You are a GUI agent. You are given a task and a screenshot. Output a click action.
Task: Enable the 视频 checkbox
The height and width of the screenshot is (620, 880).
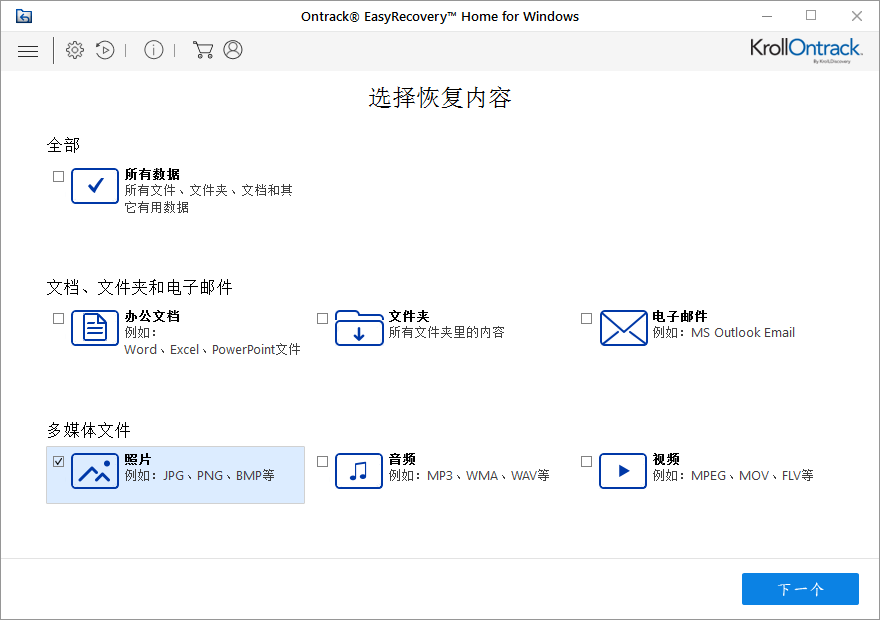pos(586,460)
